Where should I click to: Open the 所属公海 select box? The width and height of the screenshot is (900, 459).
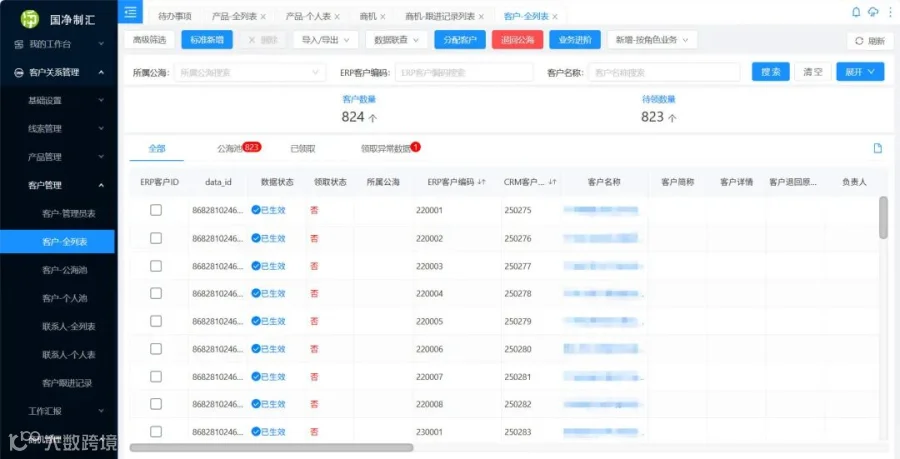250,72
